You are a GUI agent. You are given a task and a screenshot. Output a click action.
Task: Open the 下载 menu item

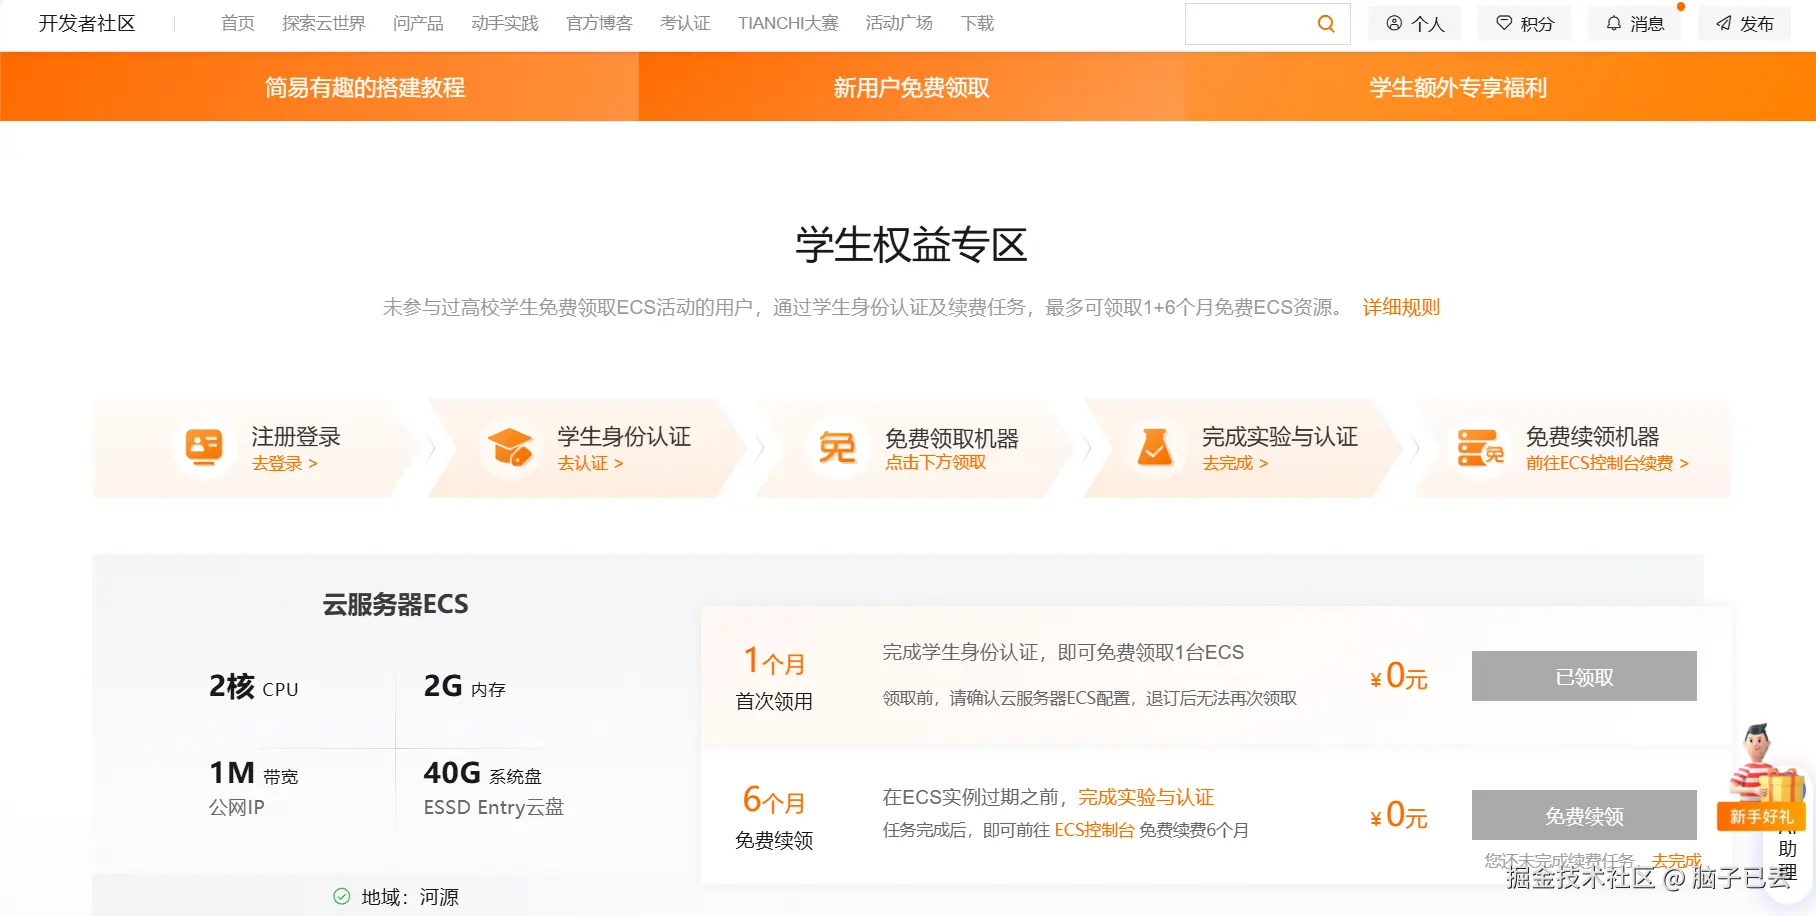pos(978,23)
